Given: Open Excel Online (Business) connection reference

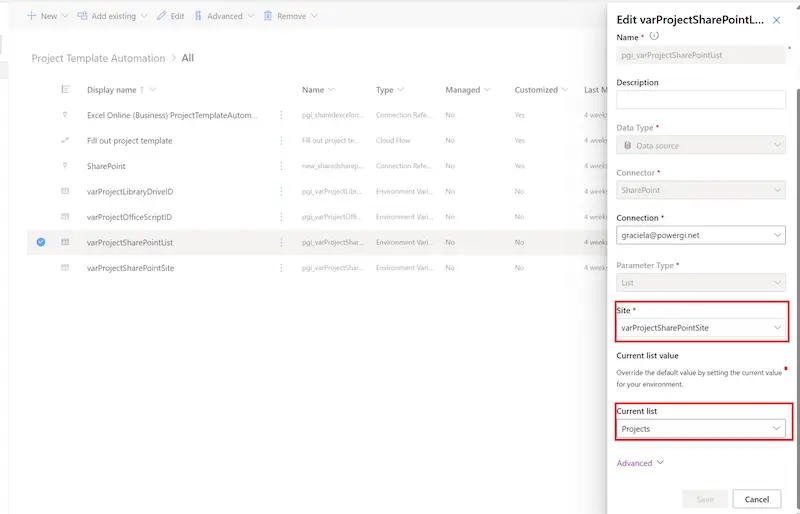Looking at the screenshot, I should [x=172, y=115].
